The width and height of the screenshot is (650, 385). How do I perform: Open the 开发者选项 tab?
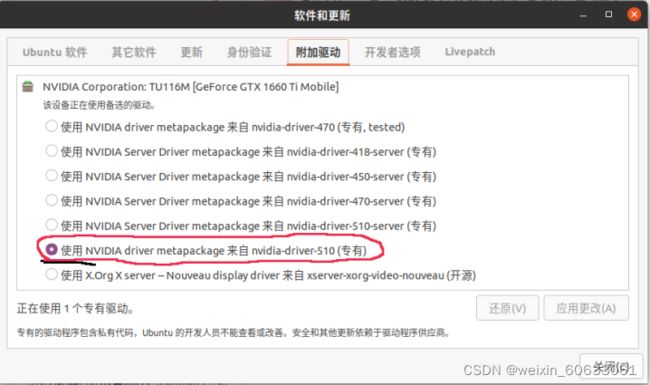click(x=393, y=52)
